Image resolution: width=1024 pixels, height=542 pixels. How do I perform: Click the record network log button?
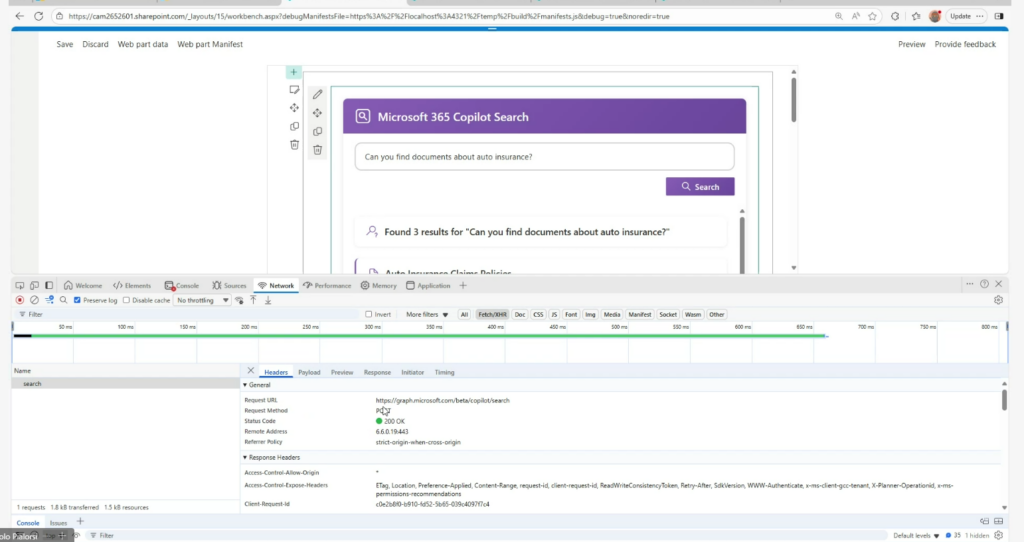pyautogui.click(x=20, y=300)
